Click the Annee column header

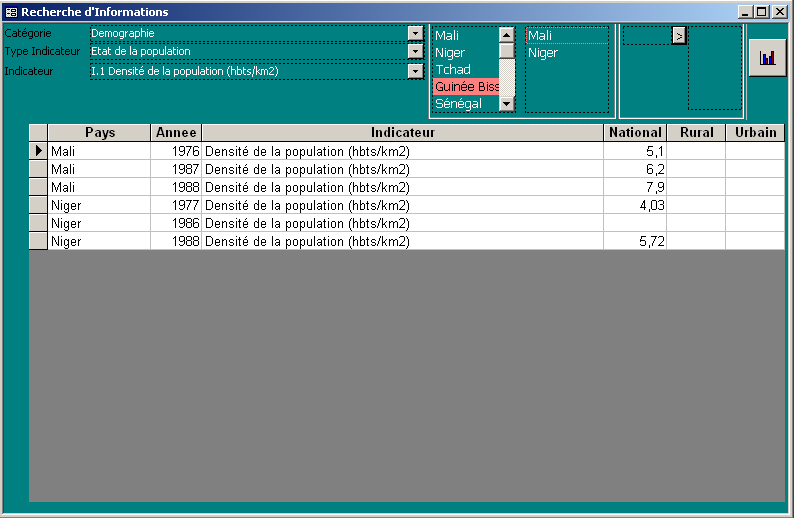tap(176, 132)
